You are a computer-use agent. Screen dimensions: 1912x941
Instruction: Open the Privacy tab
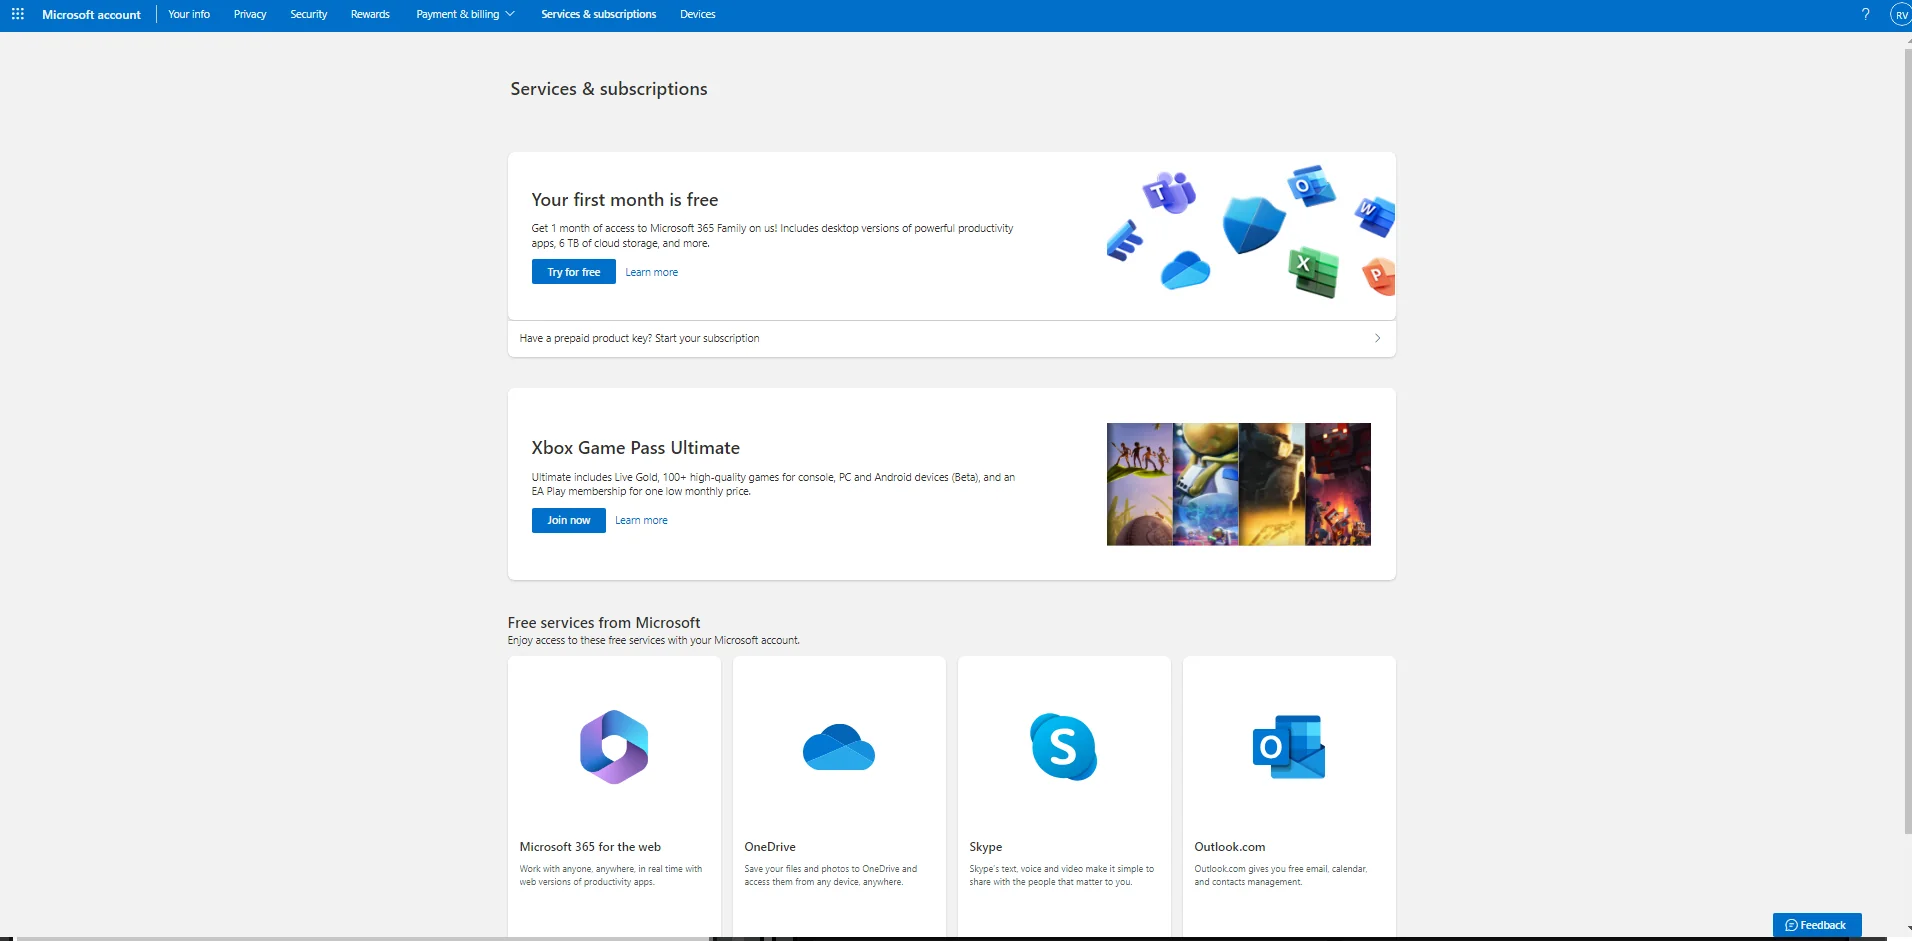[250, 14]
